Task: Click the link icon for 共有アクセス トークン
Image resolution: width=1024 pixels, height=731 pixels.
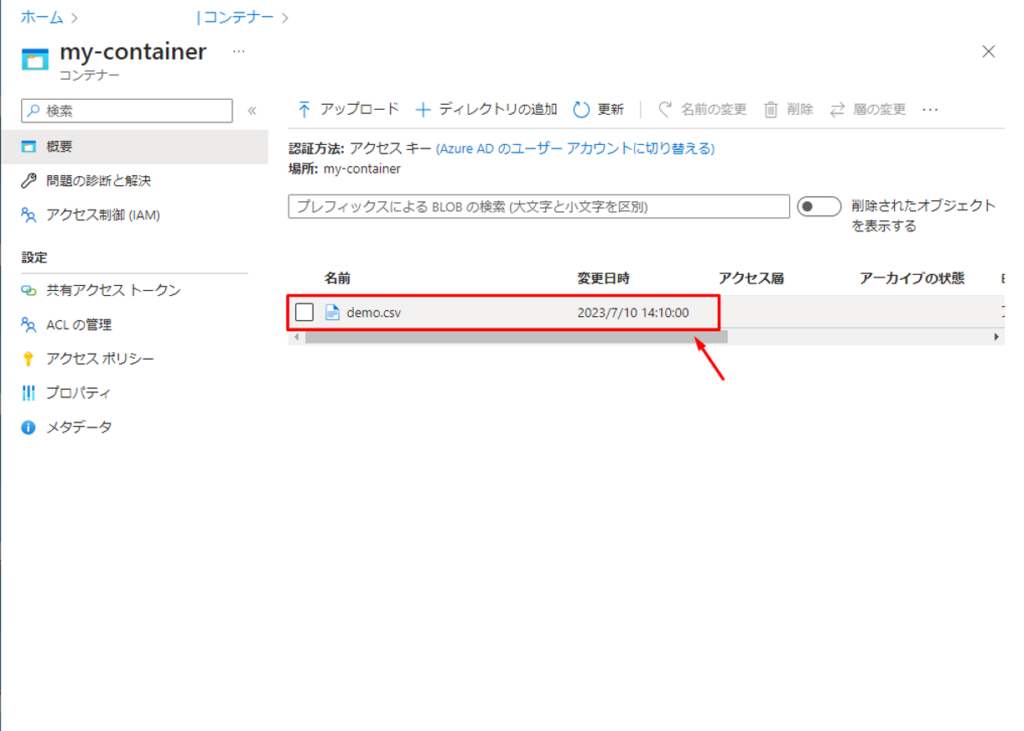Action: (29, 290)
